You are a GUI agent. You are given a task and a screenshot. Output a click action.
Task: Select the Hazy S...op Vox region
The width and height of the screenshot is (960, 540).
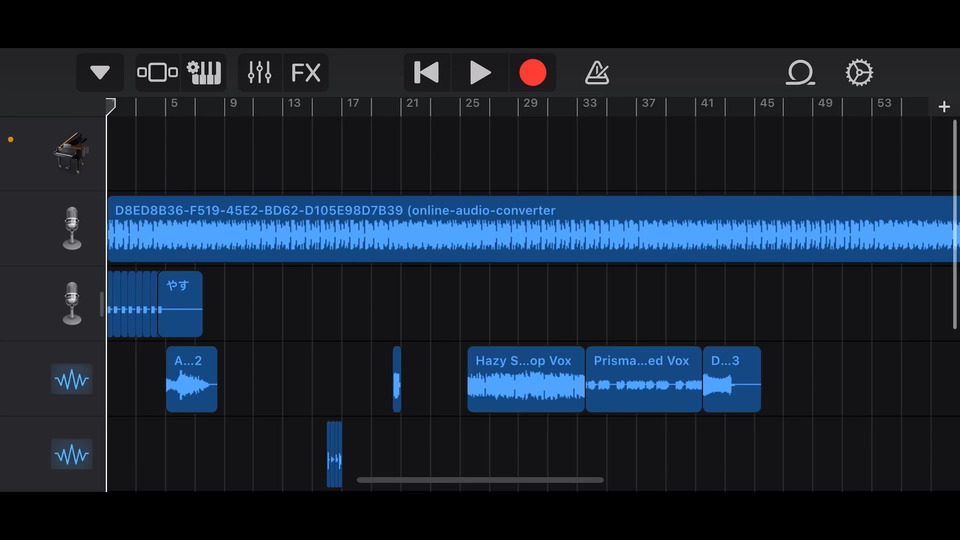526,379
